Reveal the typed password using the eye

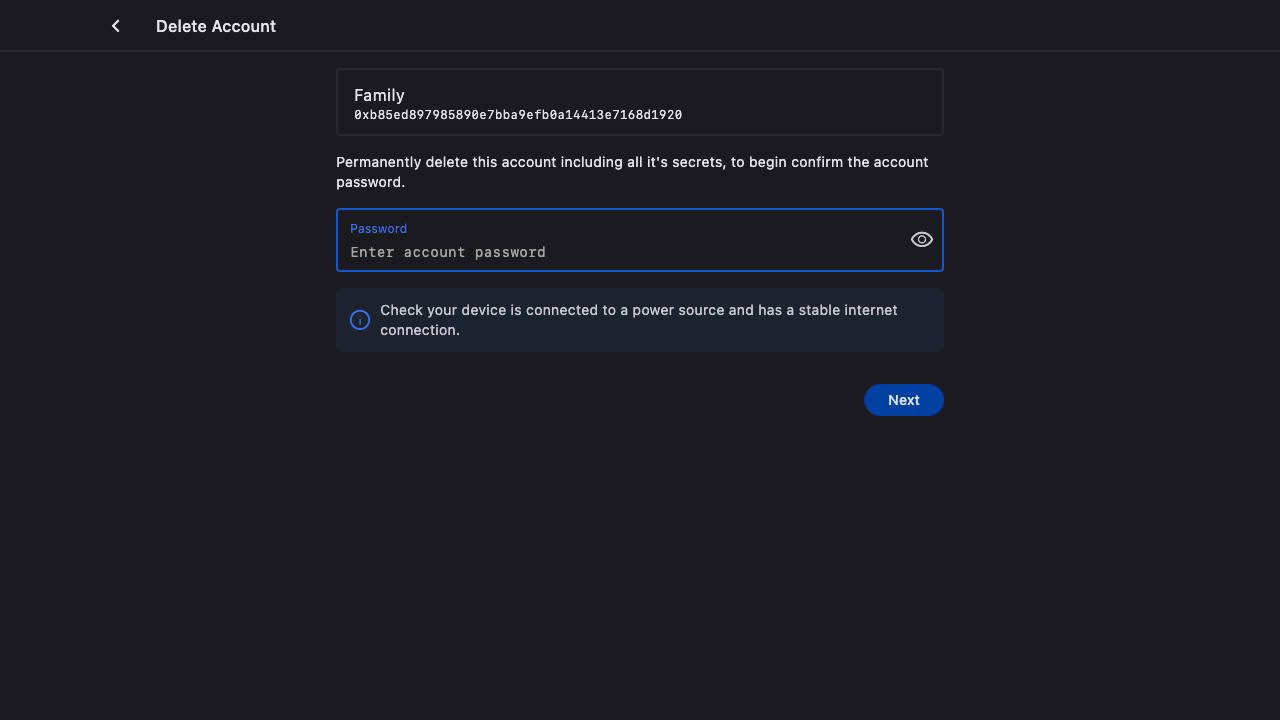pos(921,240)
